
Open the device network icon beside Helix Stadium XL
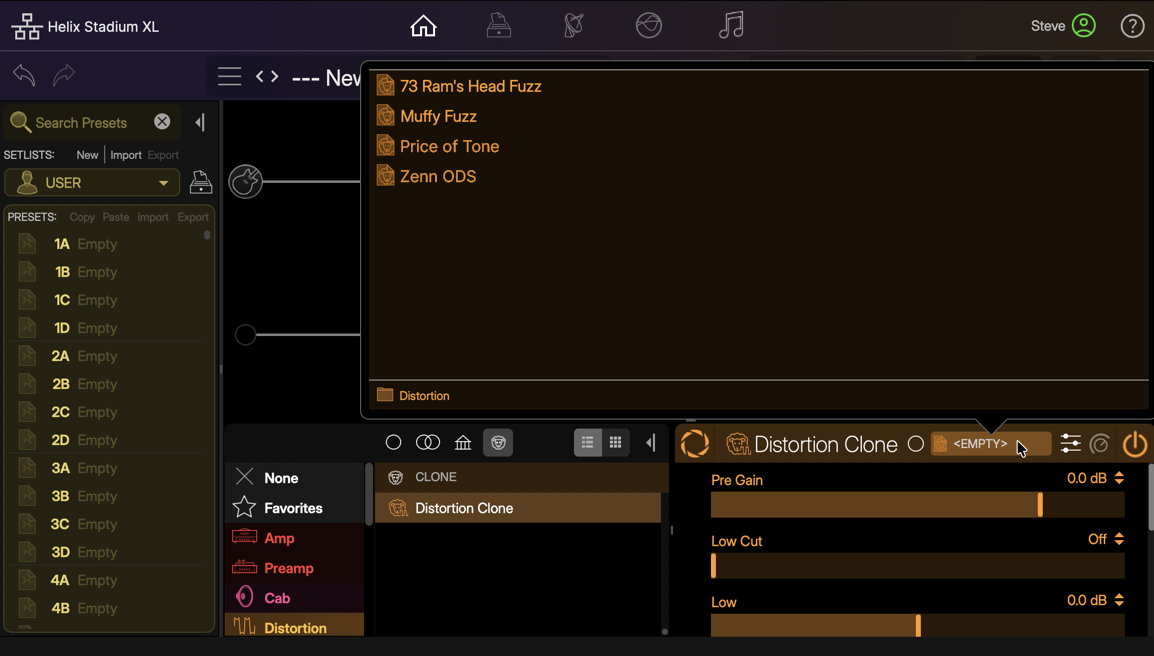[26, 27]
